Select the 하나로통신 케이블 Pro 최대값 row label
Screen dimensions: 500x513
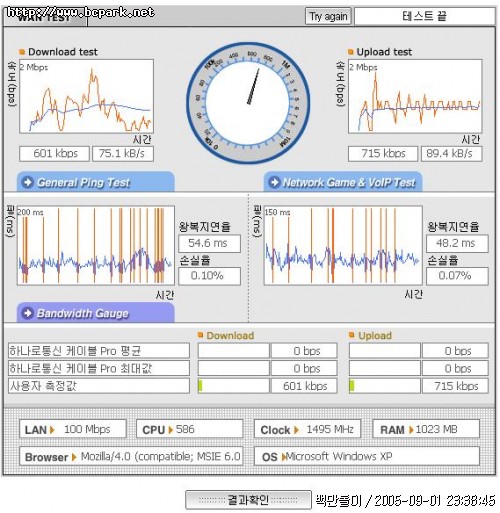pyautogui.click(x=99, y=368)
